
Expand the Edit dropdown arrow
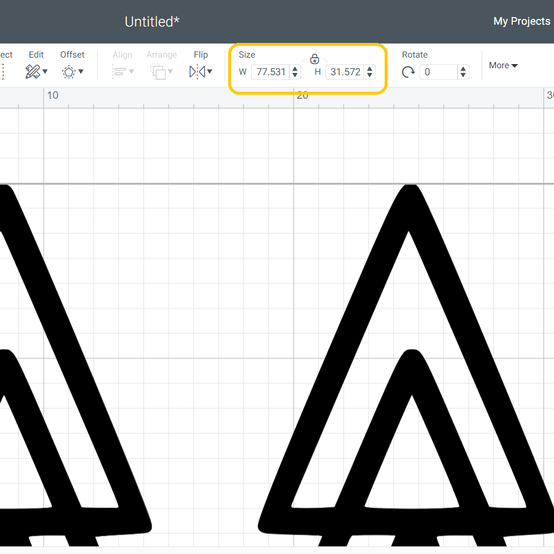point(45,71)
